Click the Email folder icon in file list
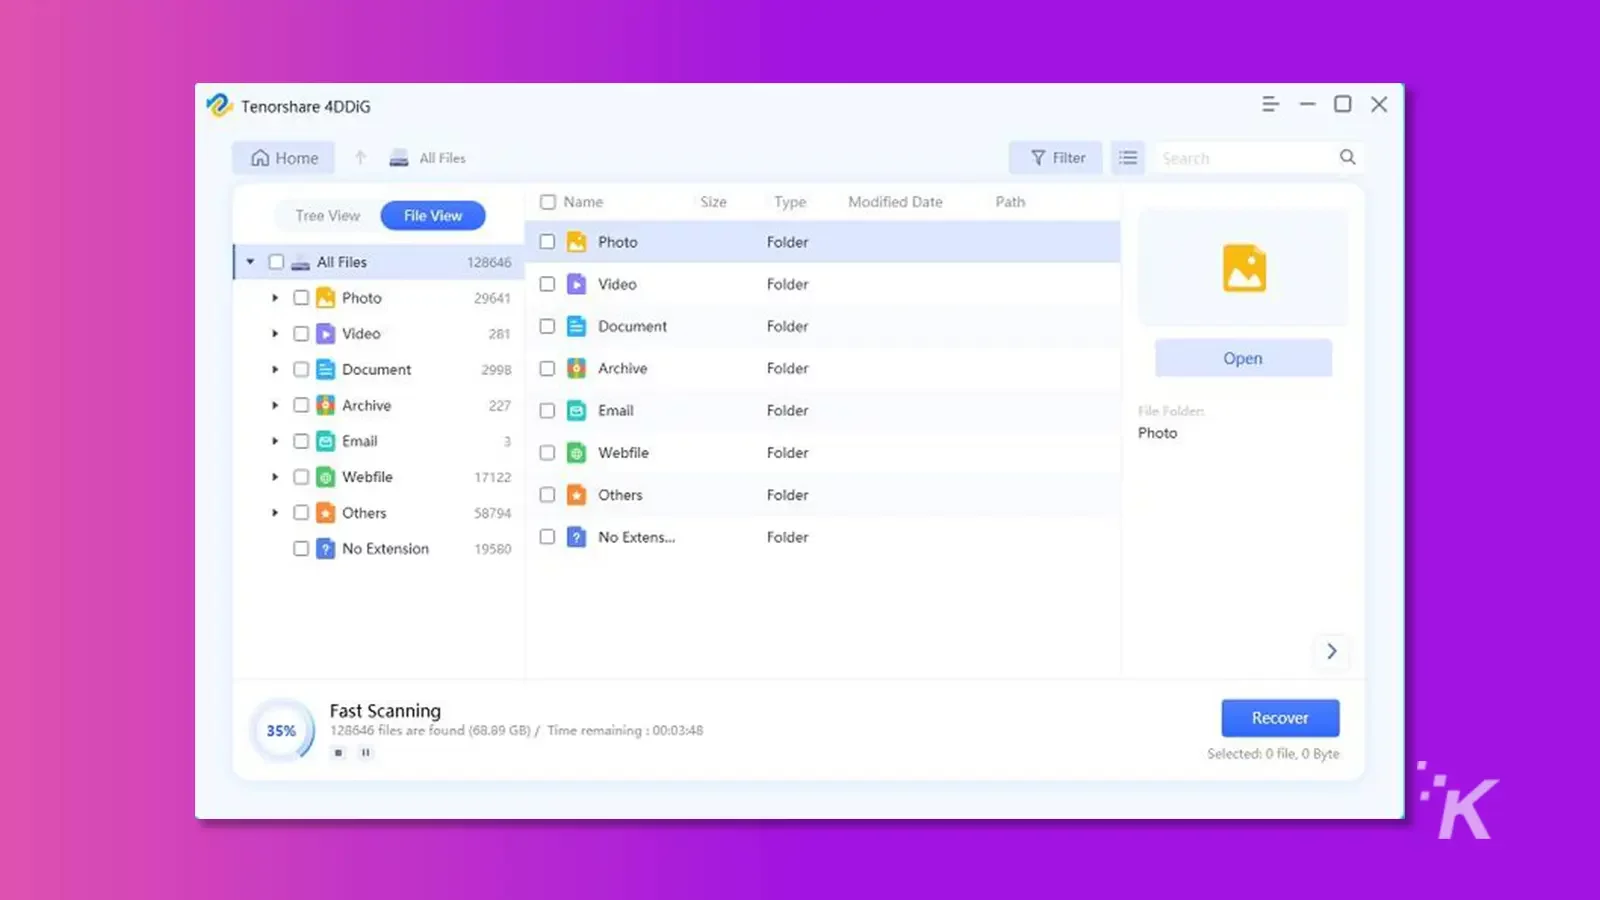Image resolution: width=1600 pixels, height=900 pixels. [577, 410]
